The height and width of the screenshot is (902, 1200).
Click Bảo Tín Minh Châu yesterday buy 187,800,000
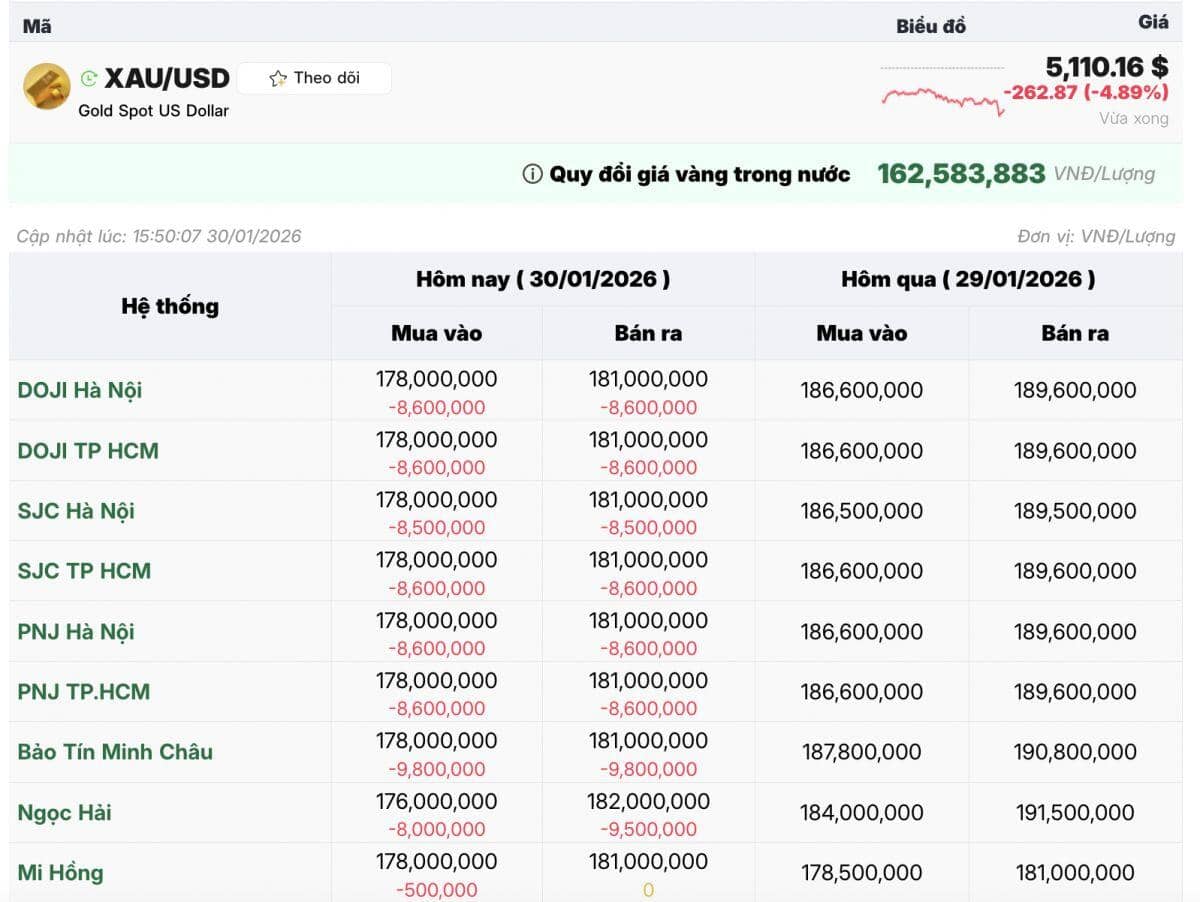coord(861,751)
